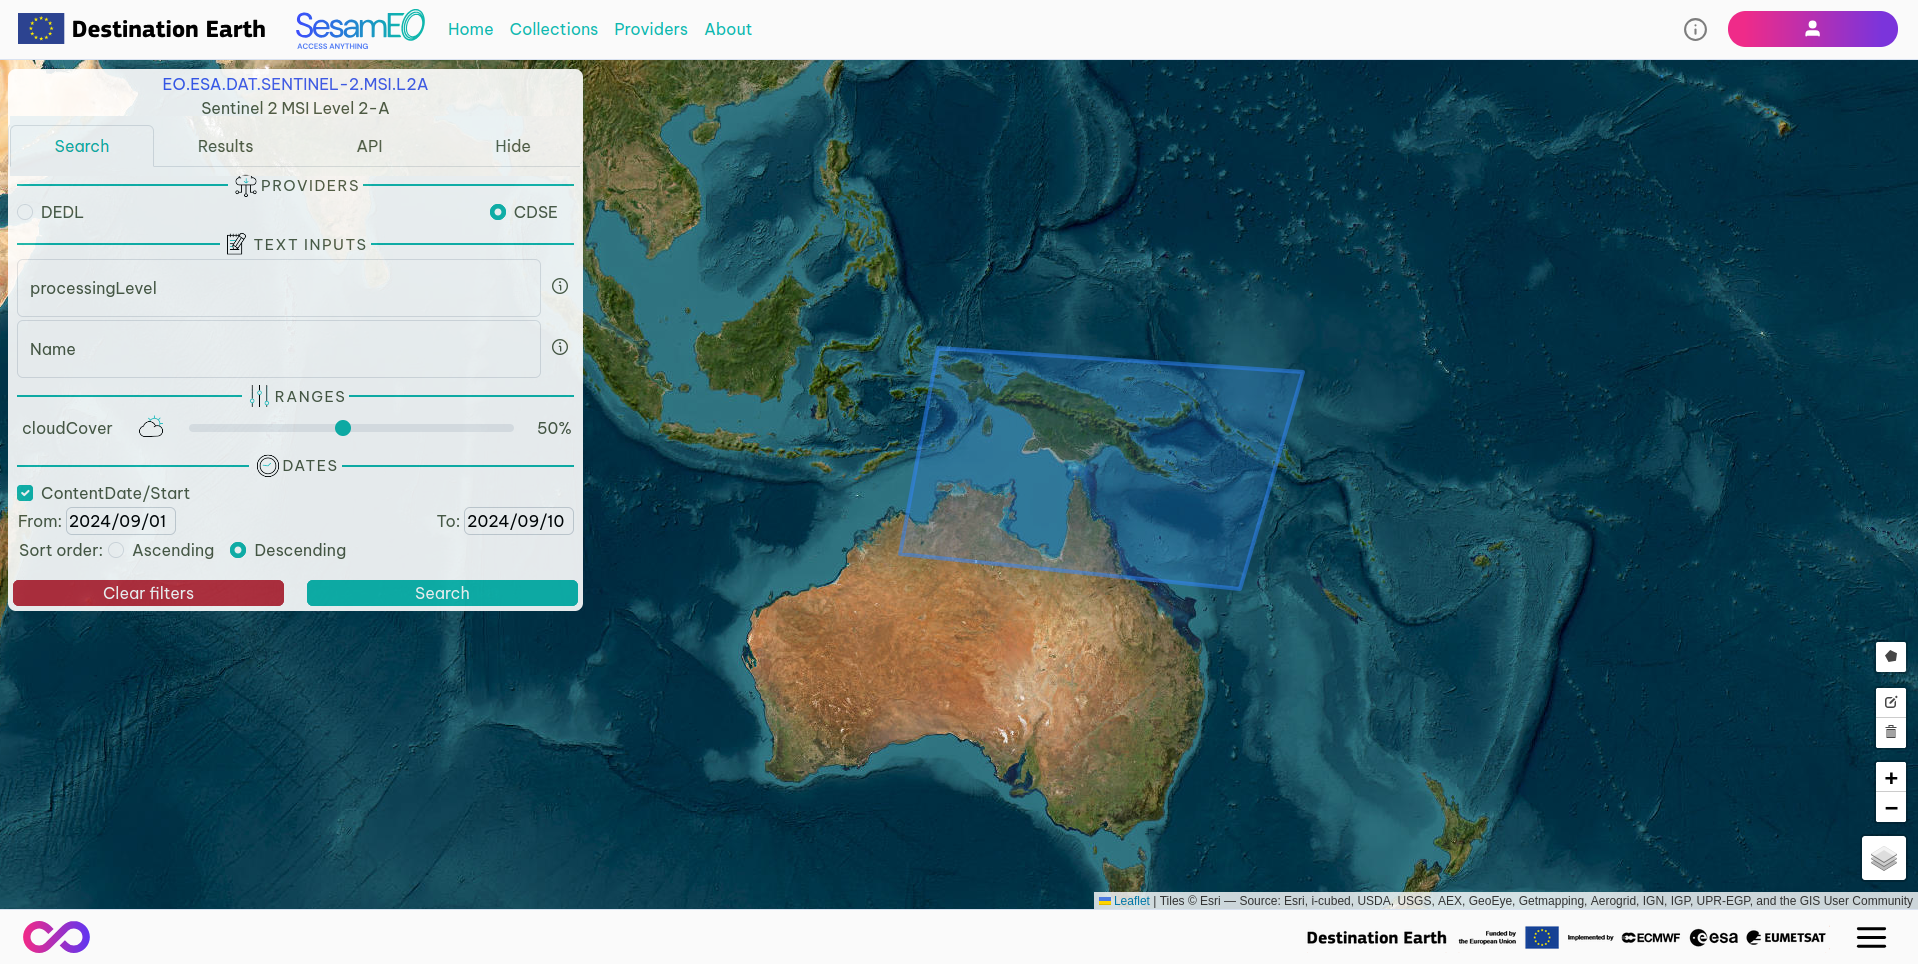Choose Descending sort order
The width and height of the screenshot is (1918, 964).
pos(238,550)
